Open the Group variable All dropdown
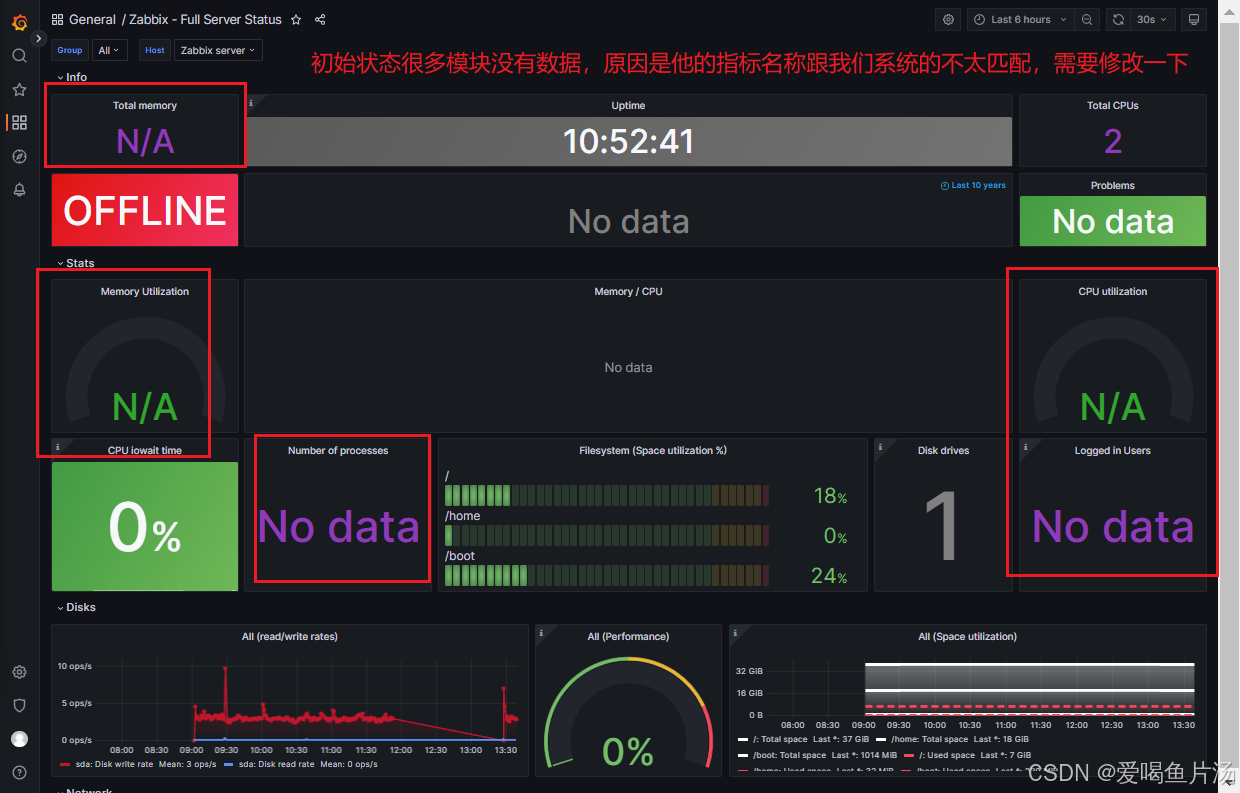 pyautogui.click(x=108, y=50)
